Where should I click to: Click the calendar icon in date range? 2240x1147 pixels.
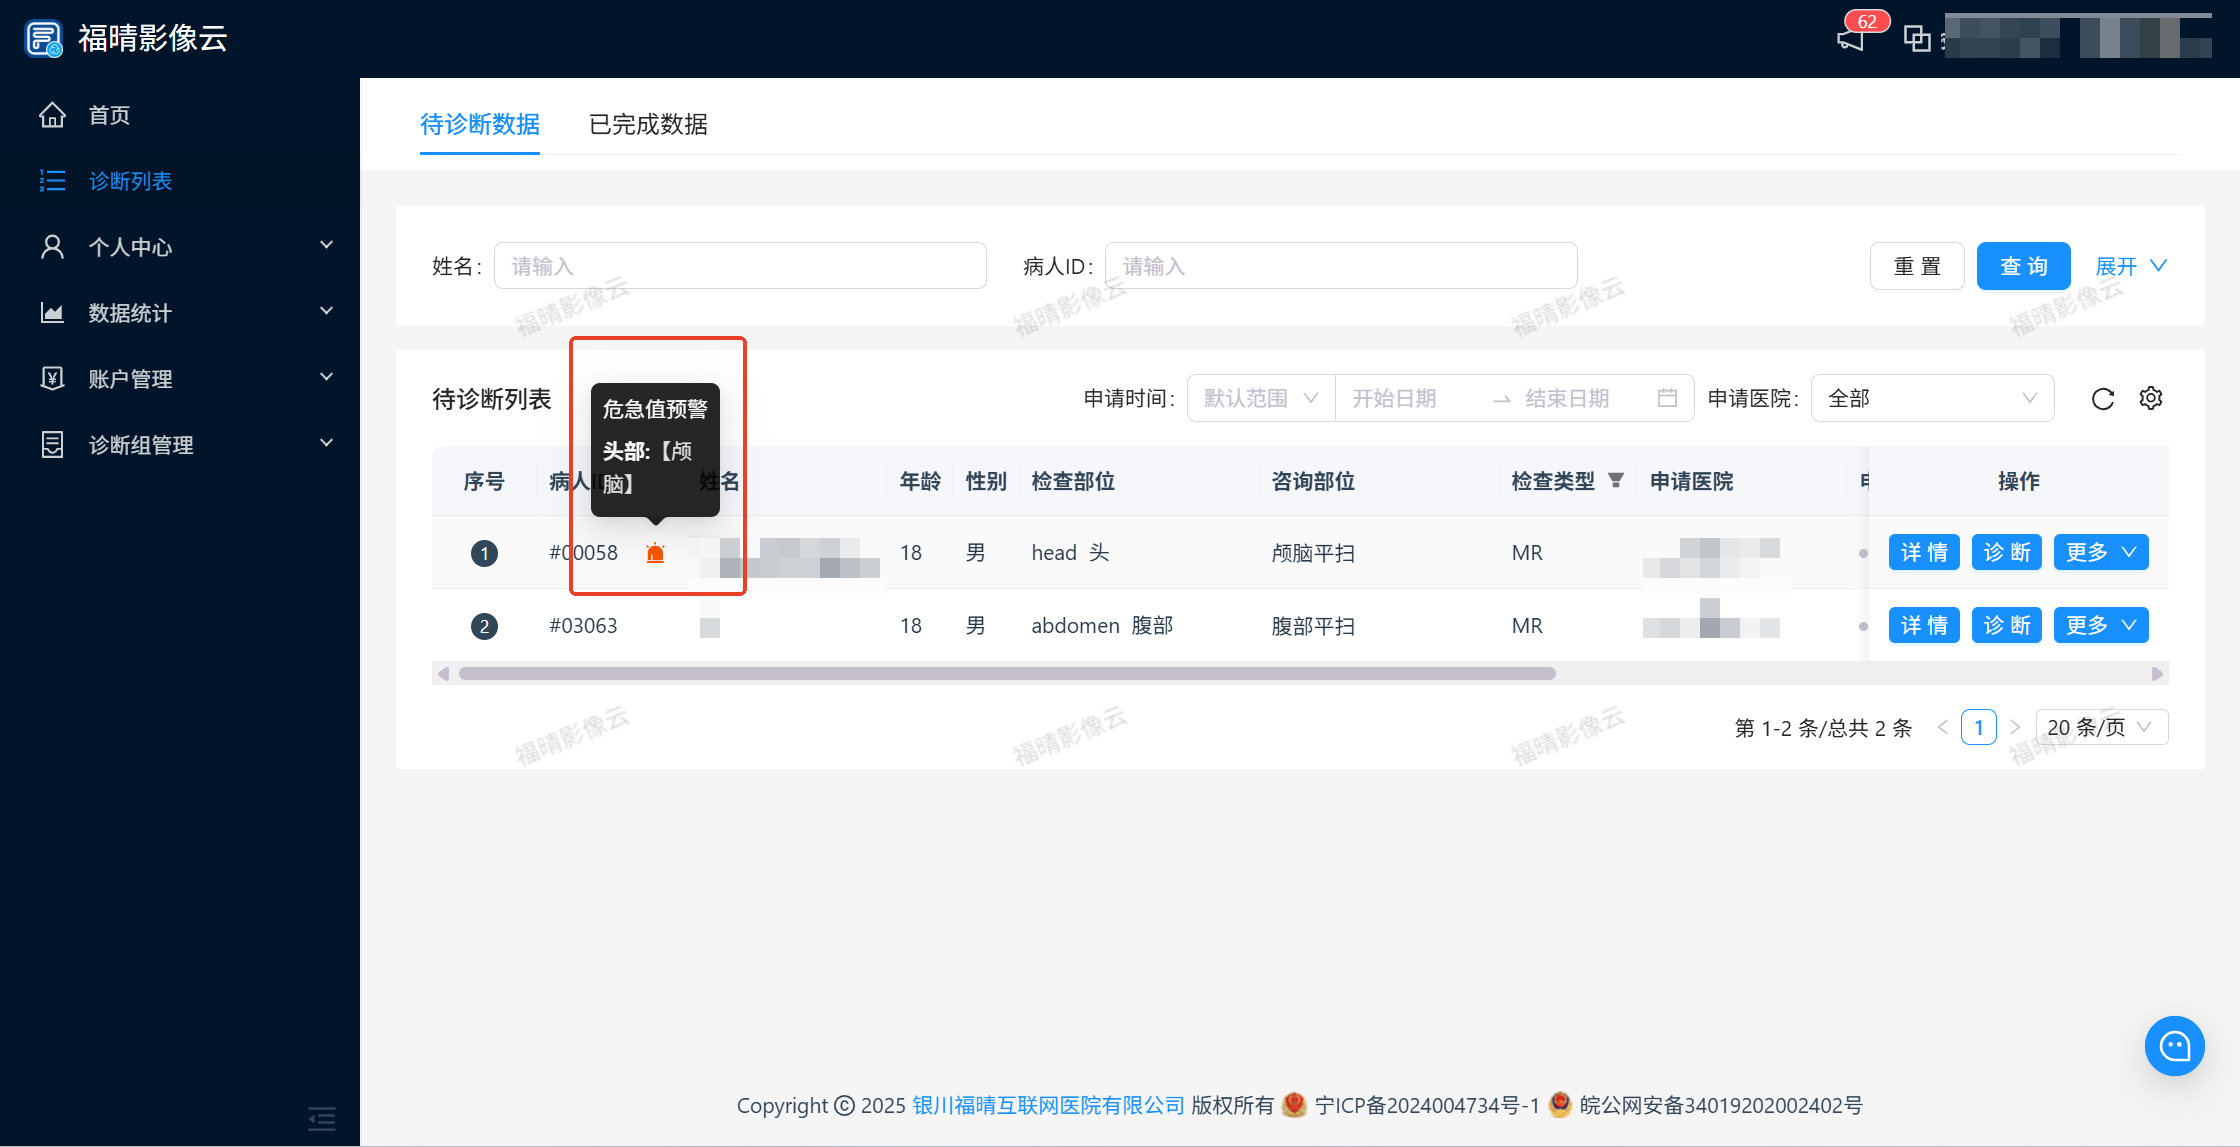(1667, 398)
